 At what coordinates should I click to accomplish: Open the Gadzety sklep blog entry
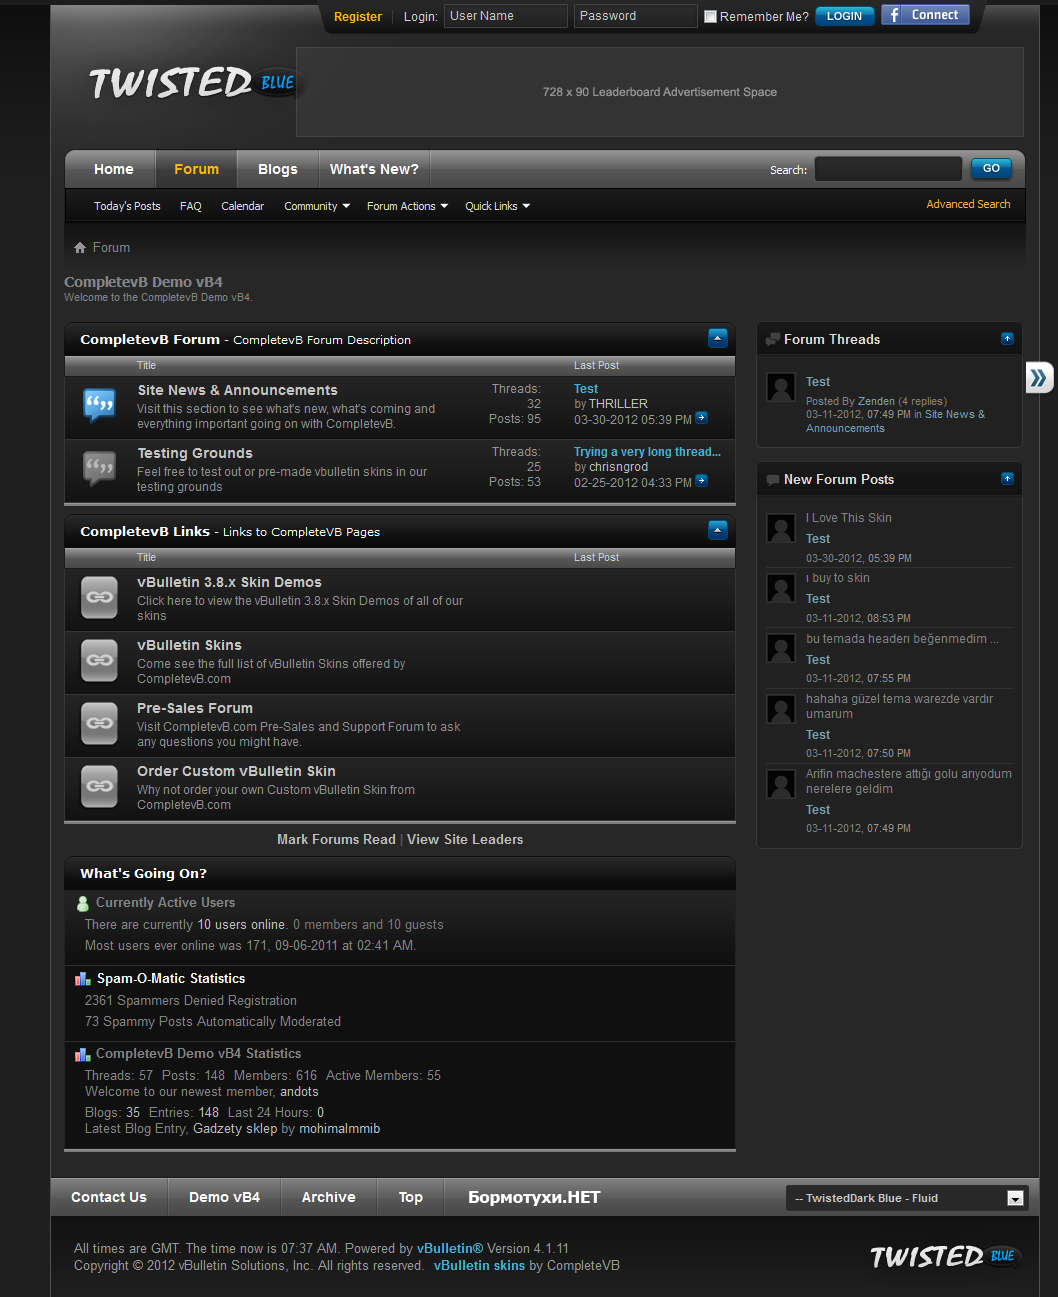pos(235,1128)
